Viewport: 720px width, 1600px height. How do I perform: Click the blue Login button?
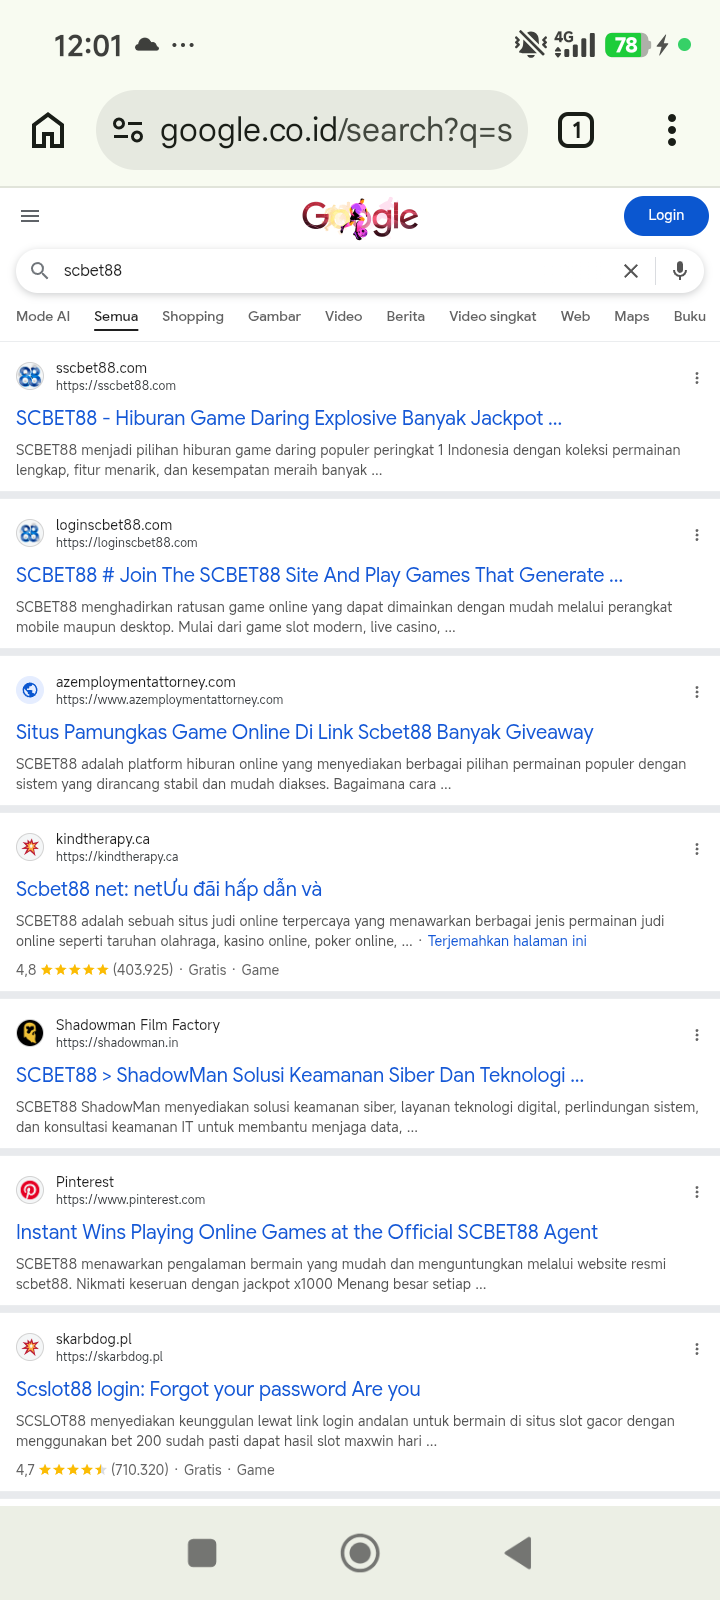pos(666,216)
